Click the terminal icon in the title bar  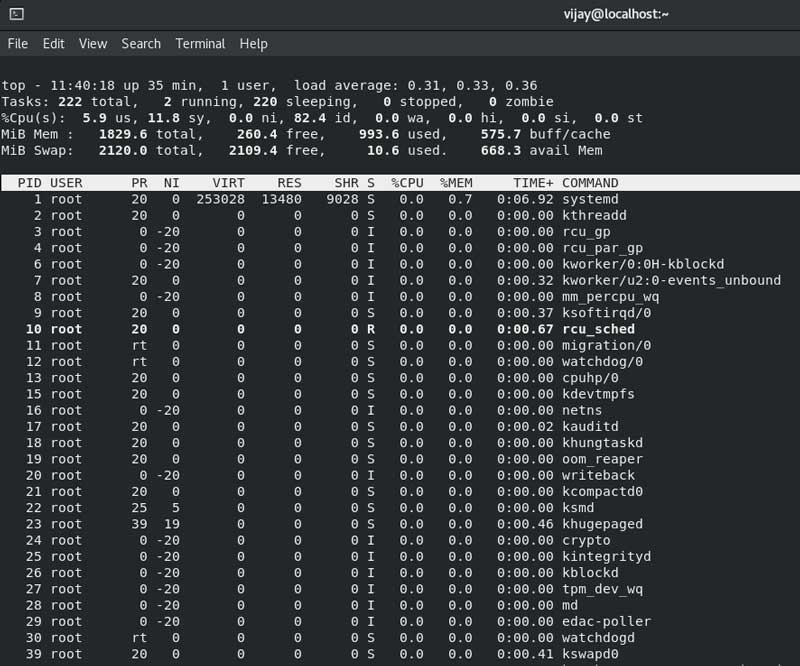pyautogui.click(x=15, y=14)
